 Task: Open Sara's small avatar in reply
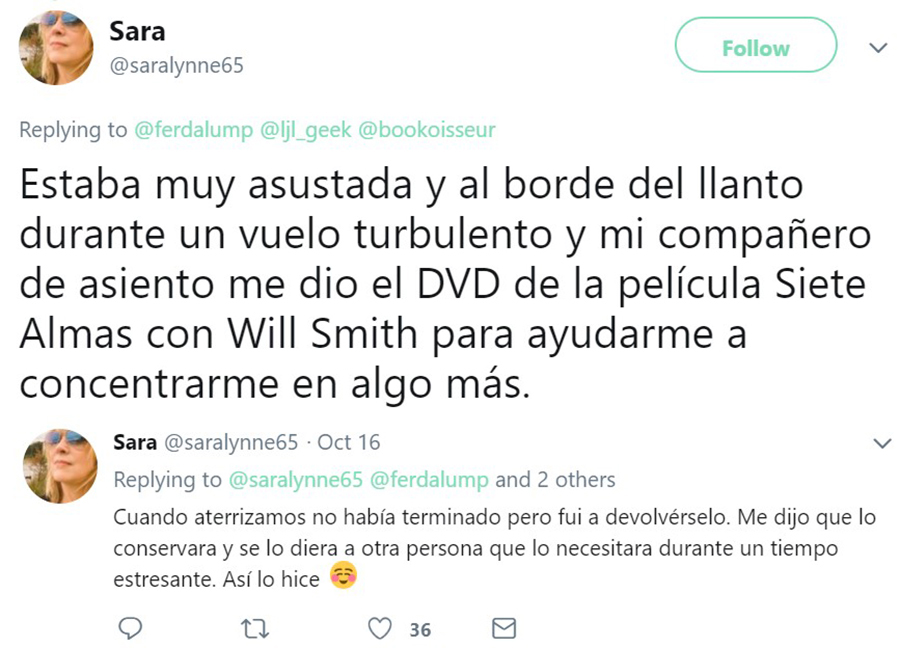60,466
